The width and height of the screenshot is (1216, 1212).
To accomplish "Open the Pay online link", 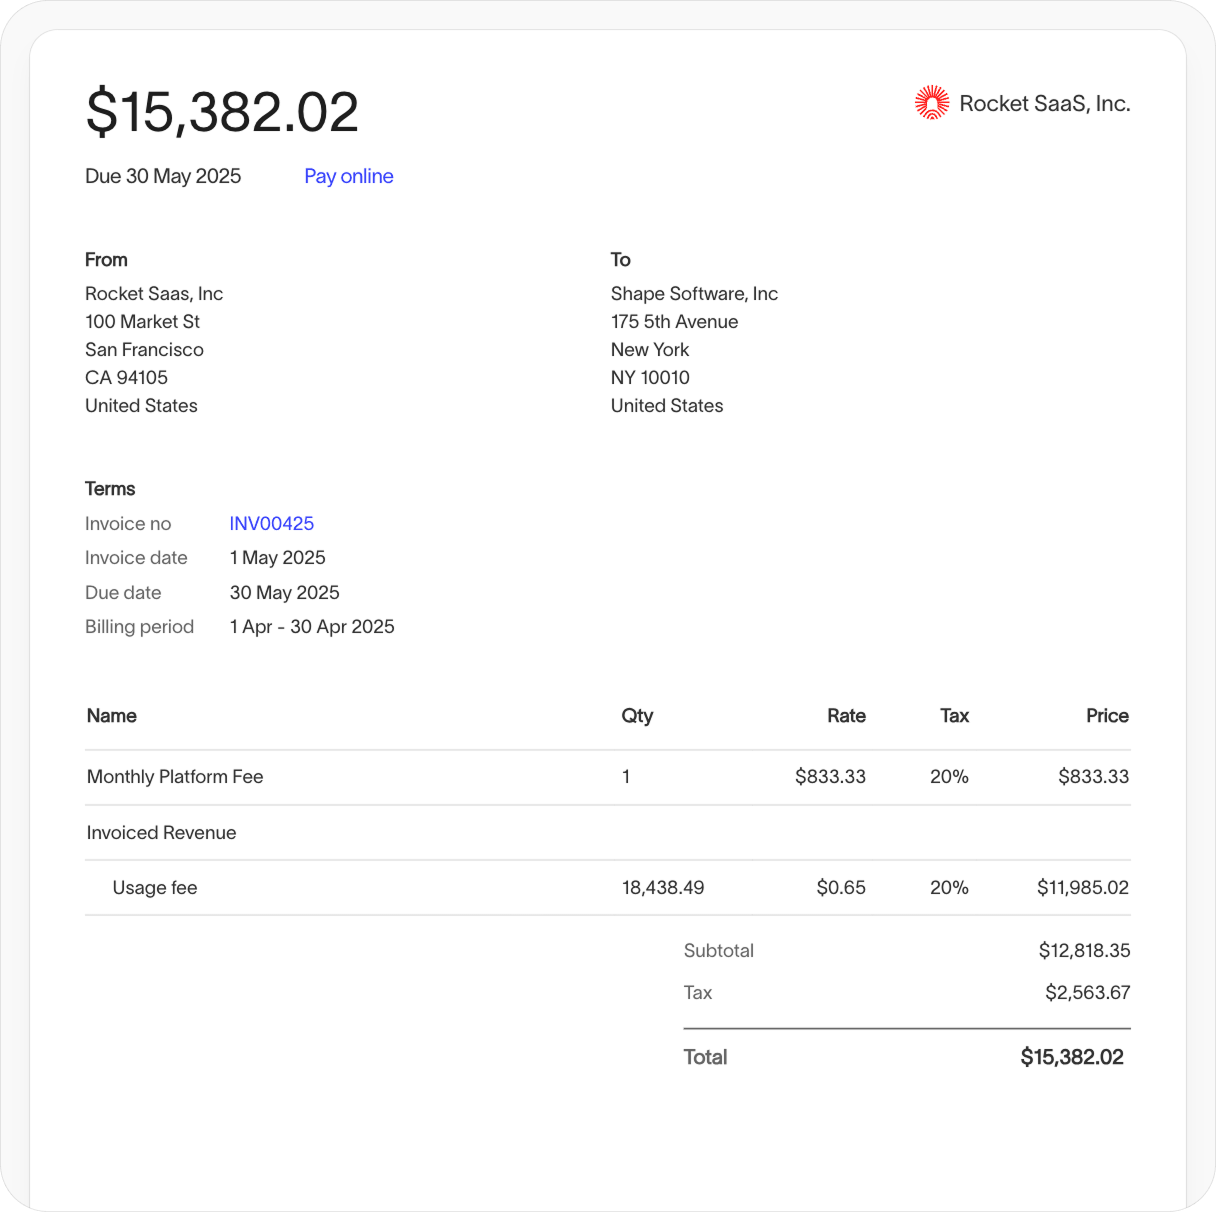I will 348,176.
